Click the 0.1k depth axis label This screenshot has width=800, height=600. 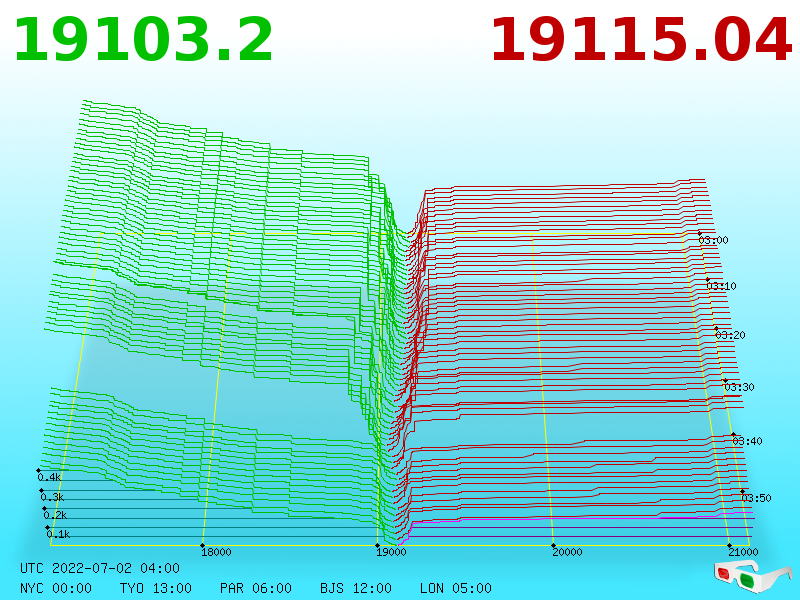click(58, 534)
